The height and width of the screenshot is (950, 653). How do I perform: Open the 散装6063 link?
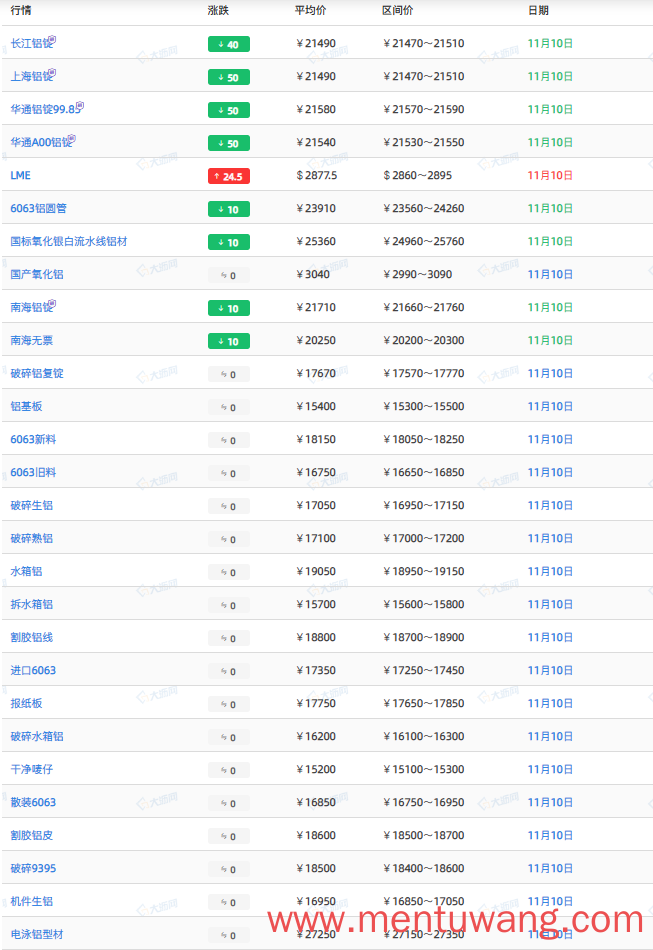[33, 802]
